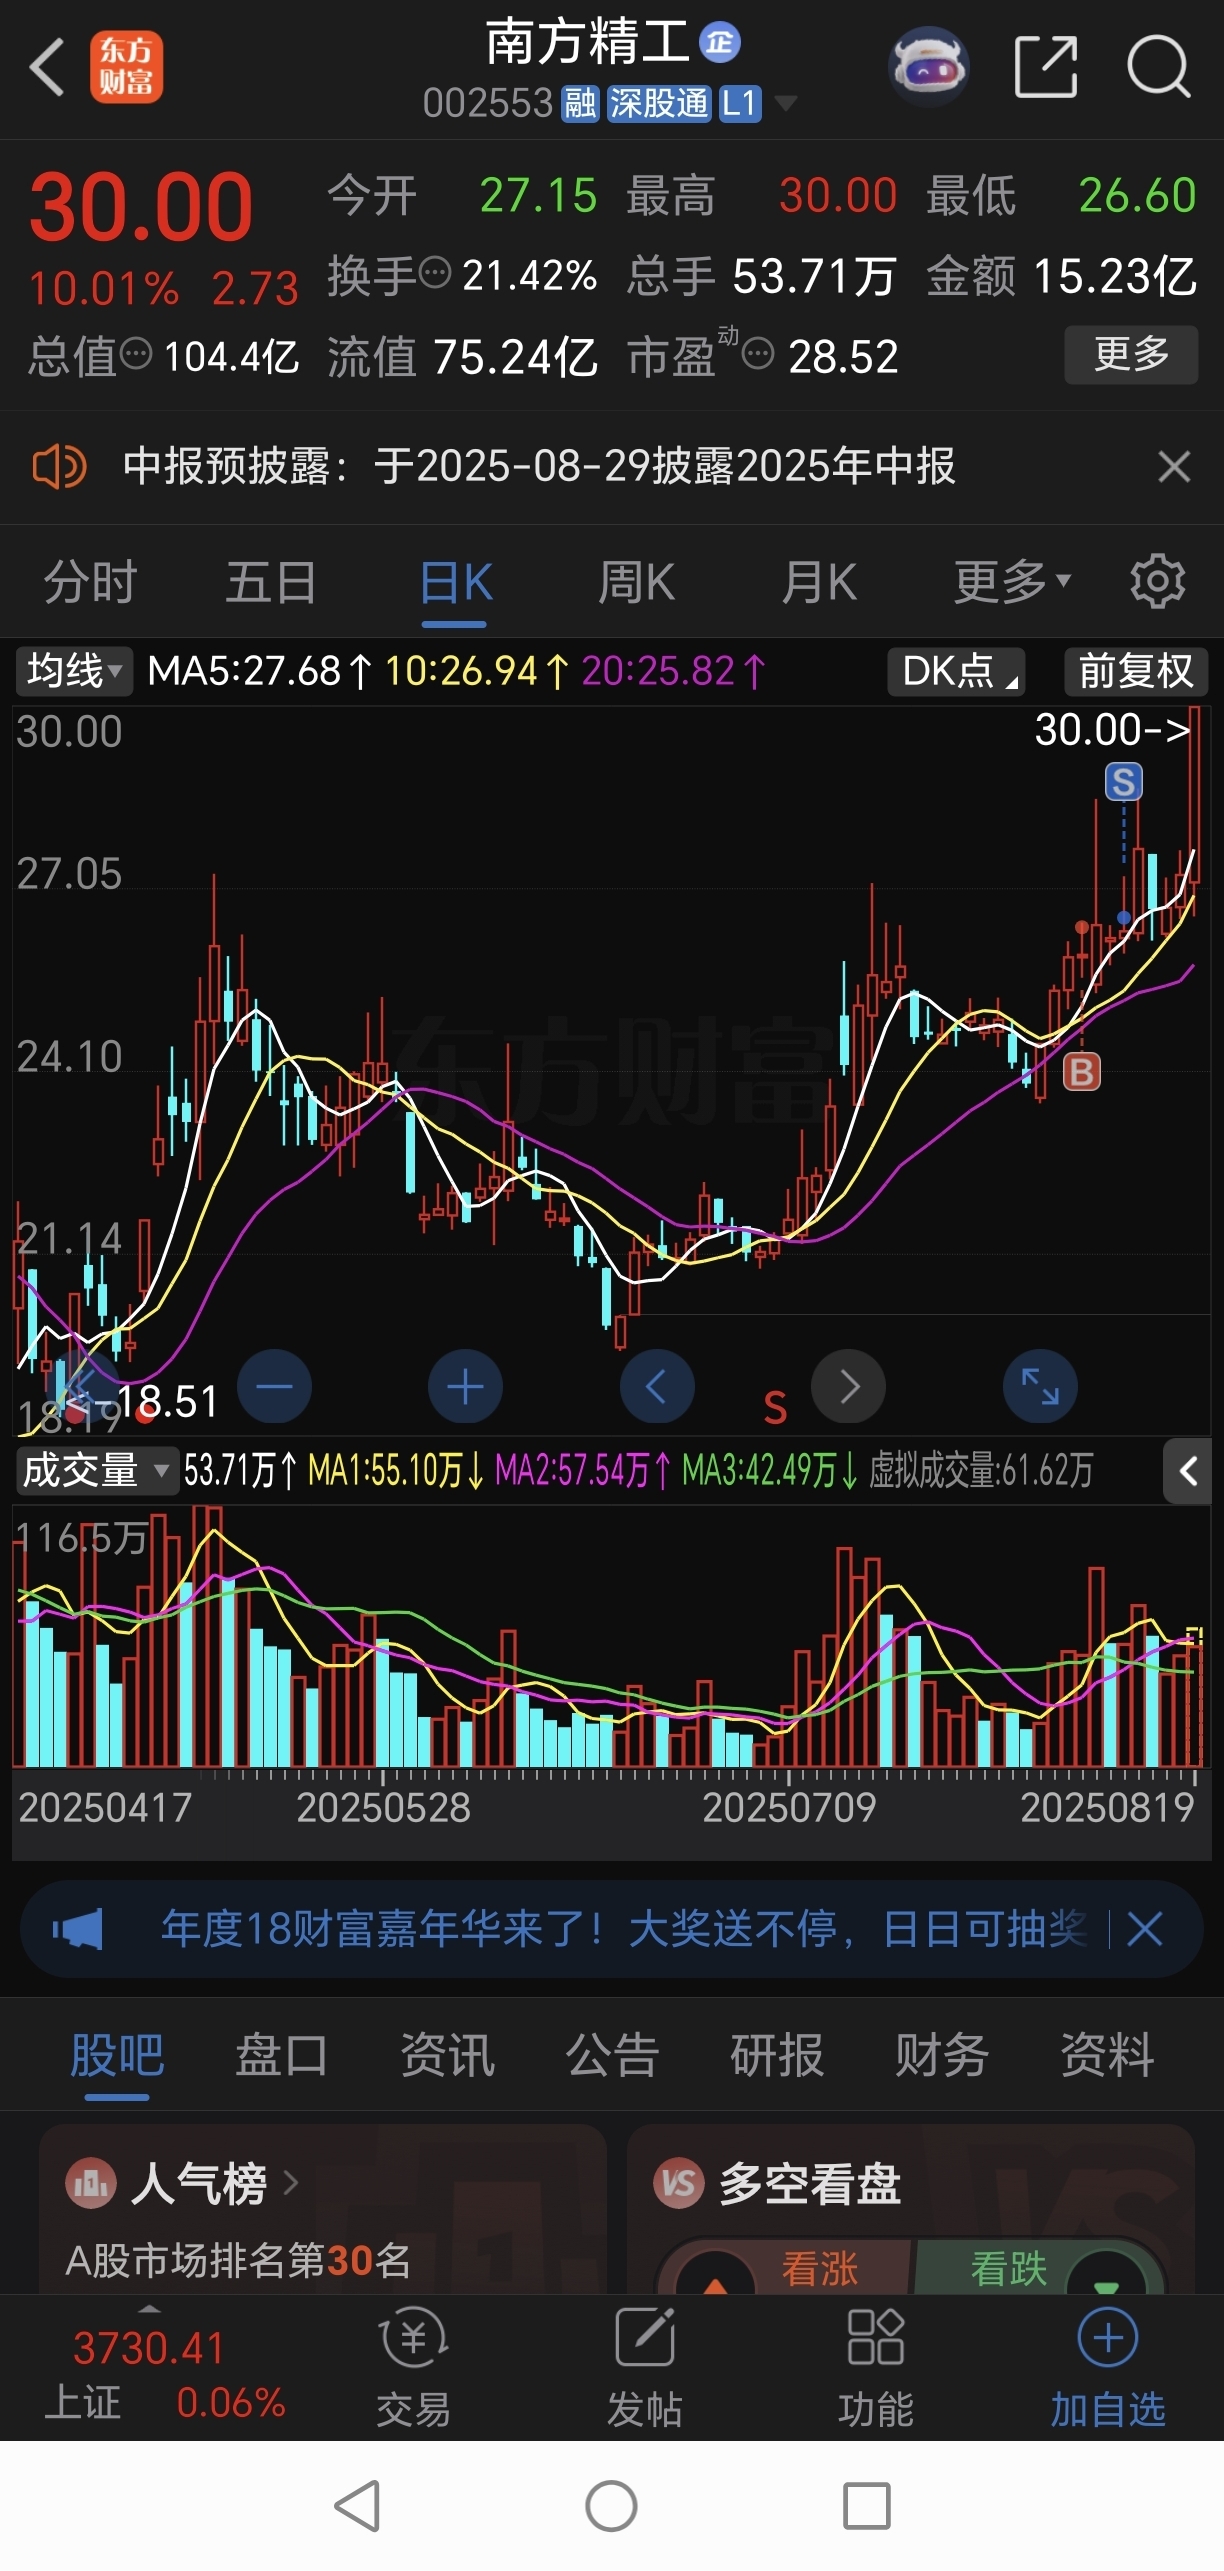Switch to 财务 tab
Screen dimensions: 1224x2571
pyautogui.click(x=942, y=2055)
